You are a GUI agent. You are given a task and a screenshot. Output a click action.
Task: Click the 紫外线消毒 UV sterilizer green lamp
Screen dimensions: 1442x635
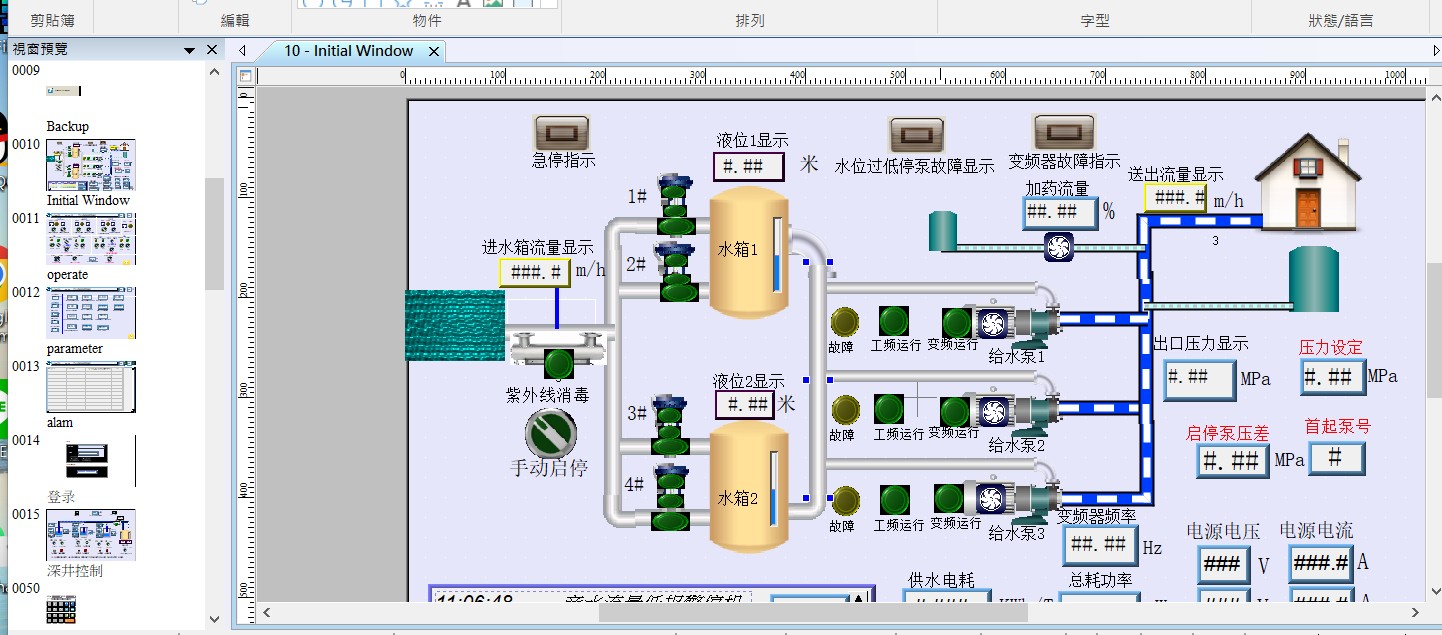(558, 363)
